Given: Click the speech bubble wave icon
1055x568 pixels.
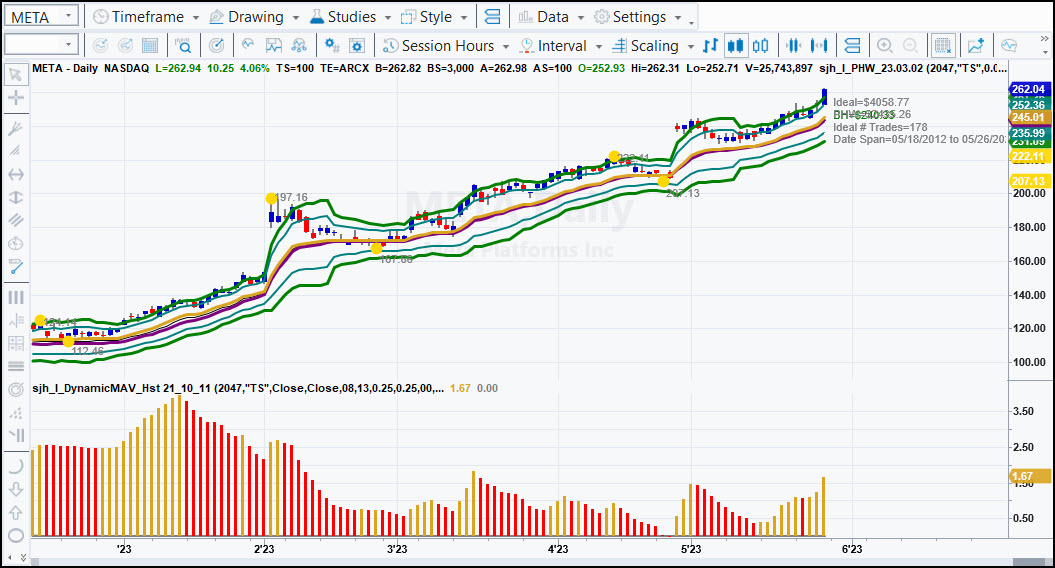Looking at the screenshot, I should (1009, 46).
